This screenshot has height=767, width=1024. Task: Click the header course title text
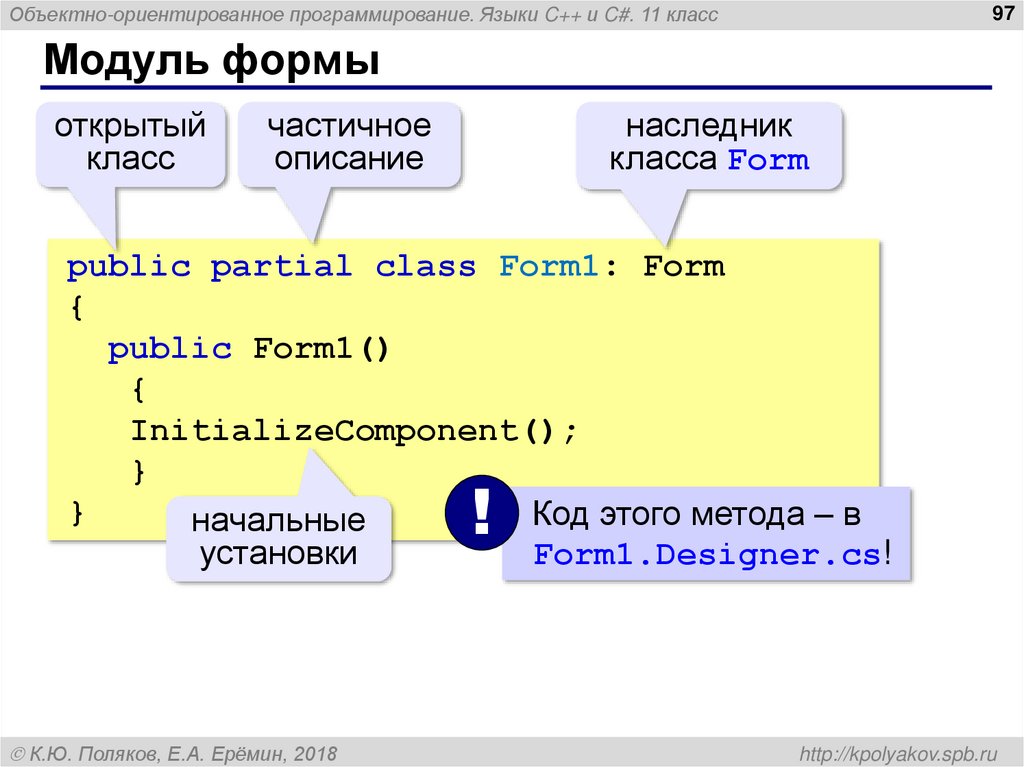(364, 14)
